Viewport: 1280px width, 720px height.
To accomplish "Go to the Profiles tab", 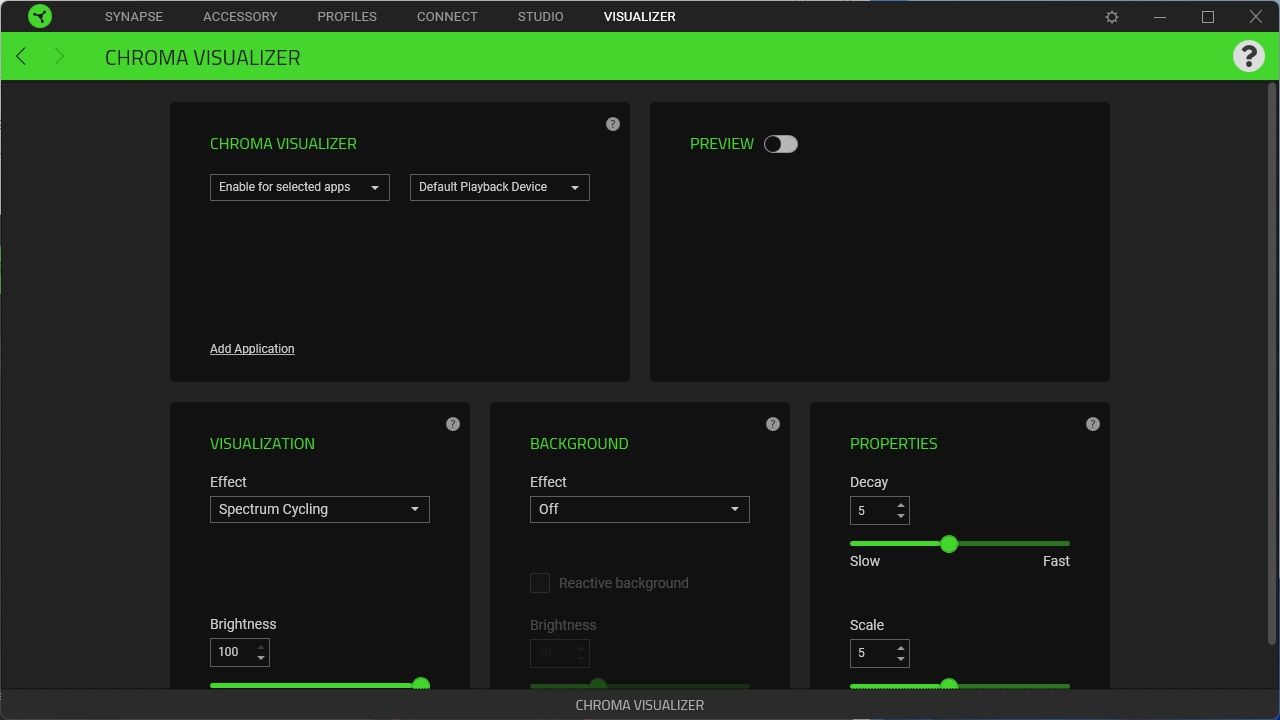I will [347, 17].
